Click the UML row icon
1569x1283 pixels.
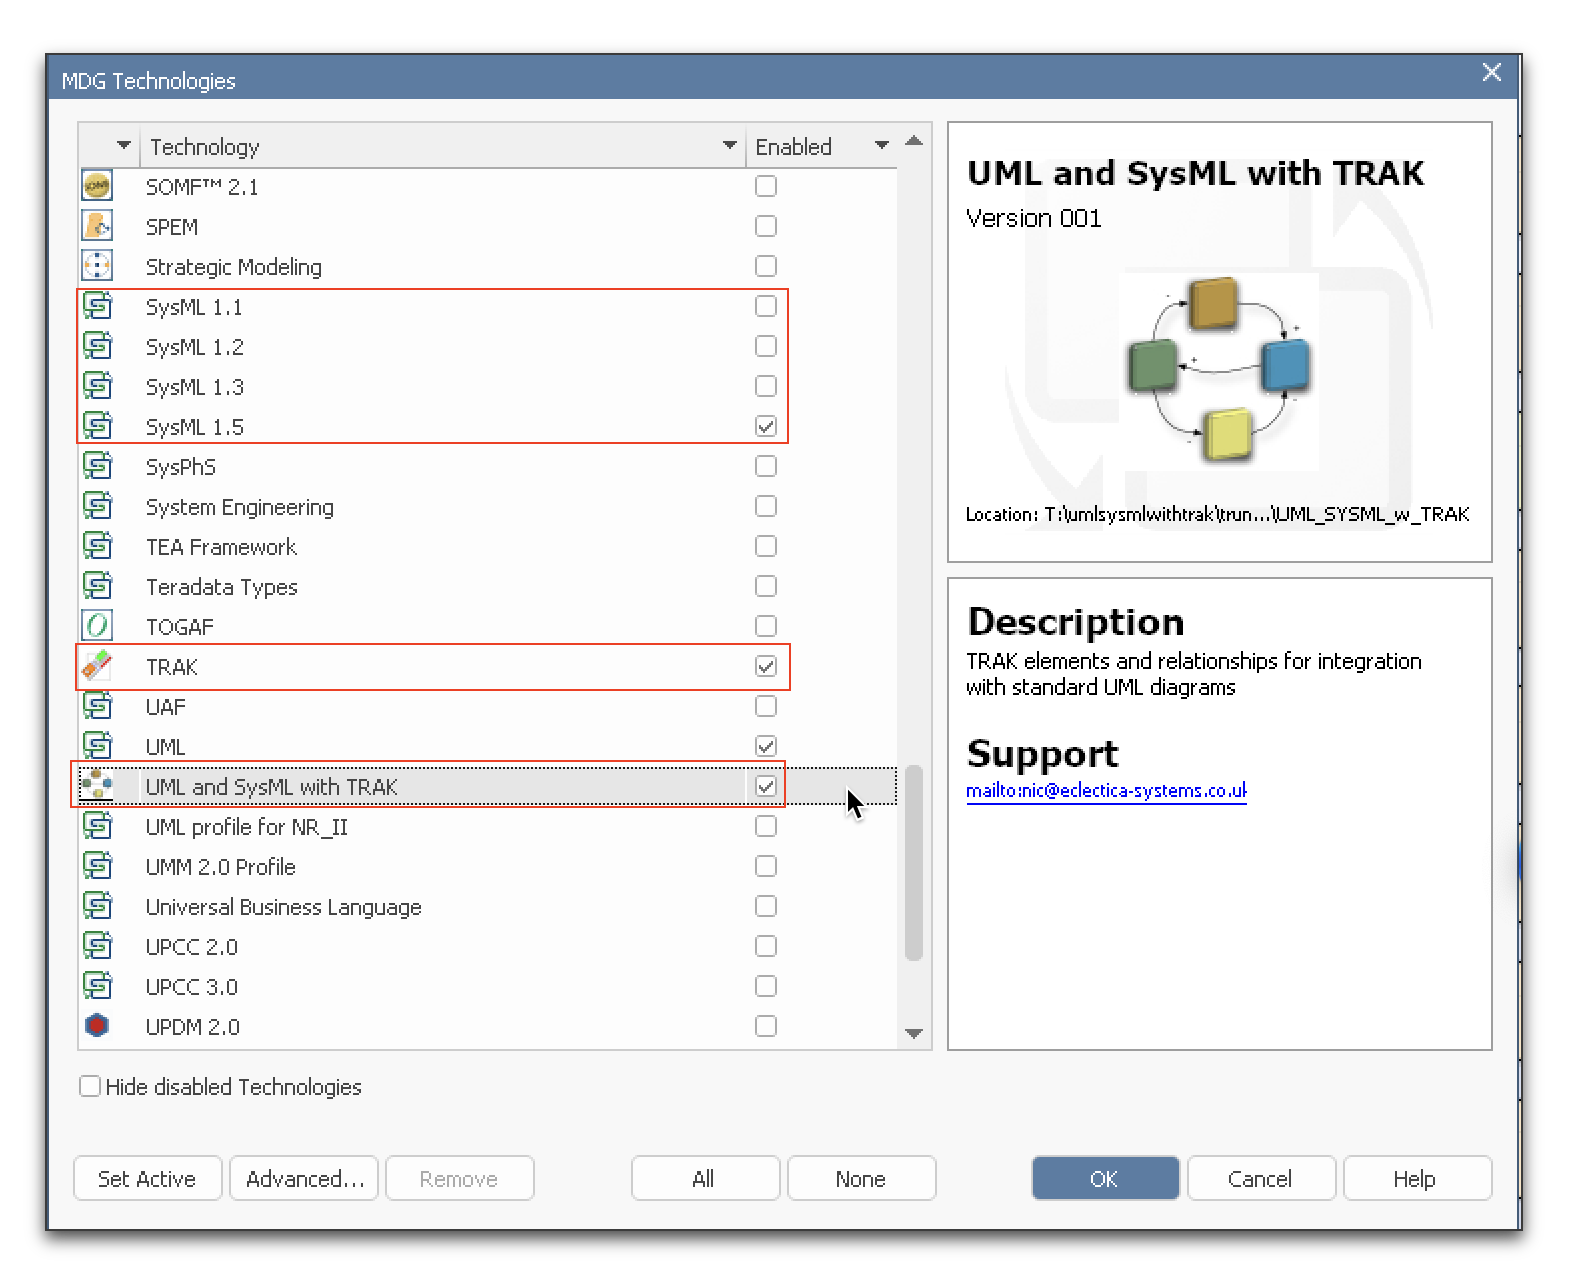point(97,746)
